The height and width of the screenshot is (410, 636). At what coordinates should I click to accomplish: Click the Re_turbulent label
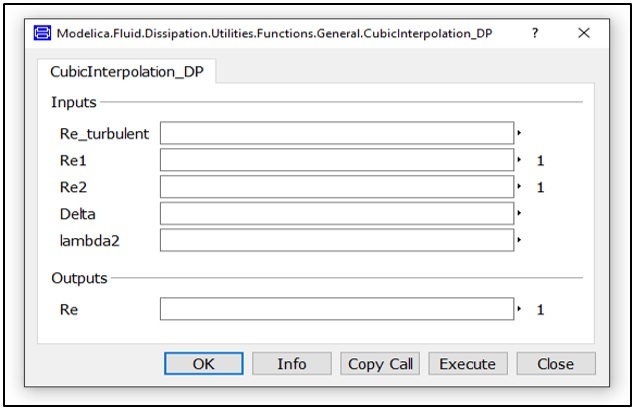click(104, 134)
